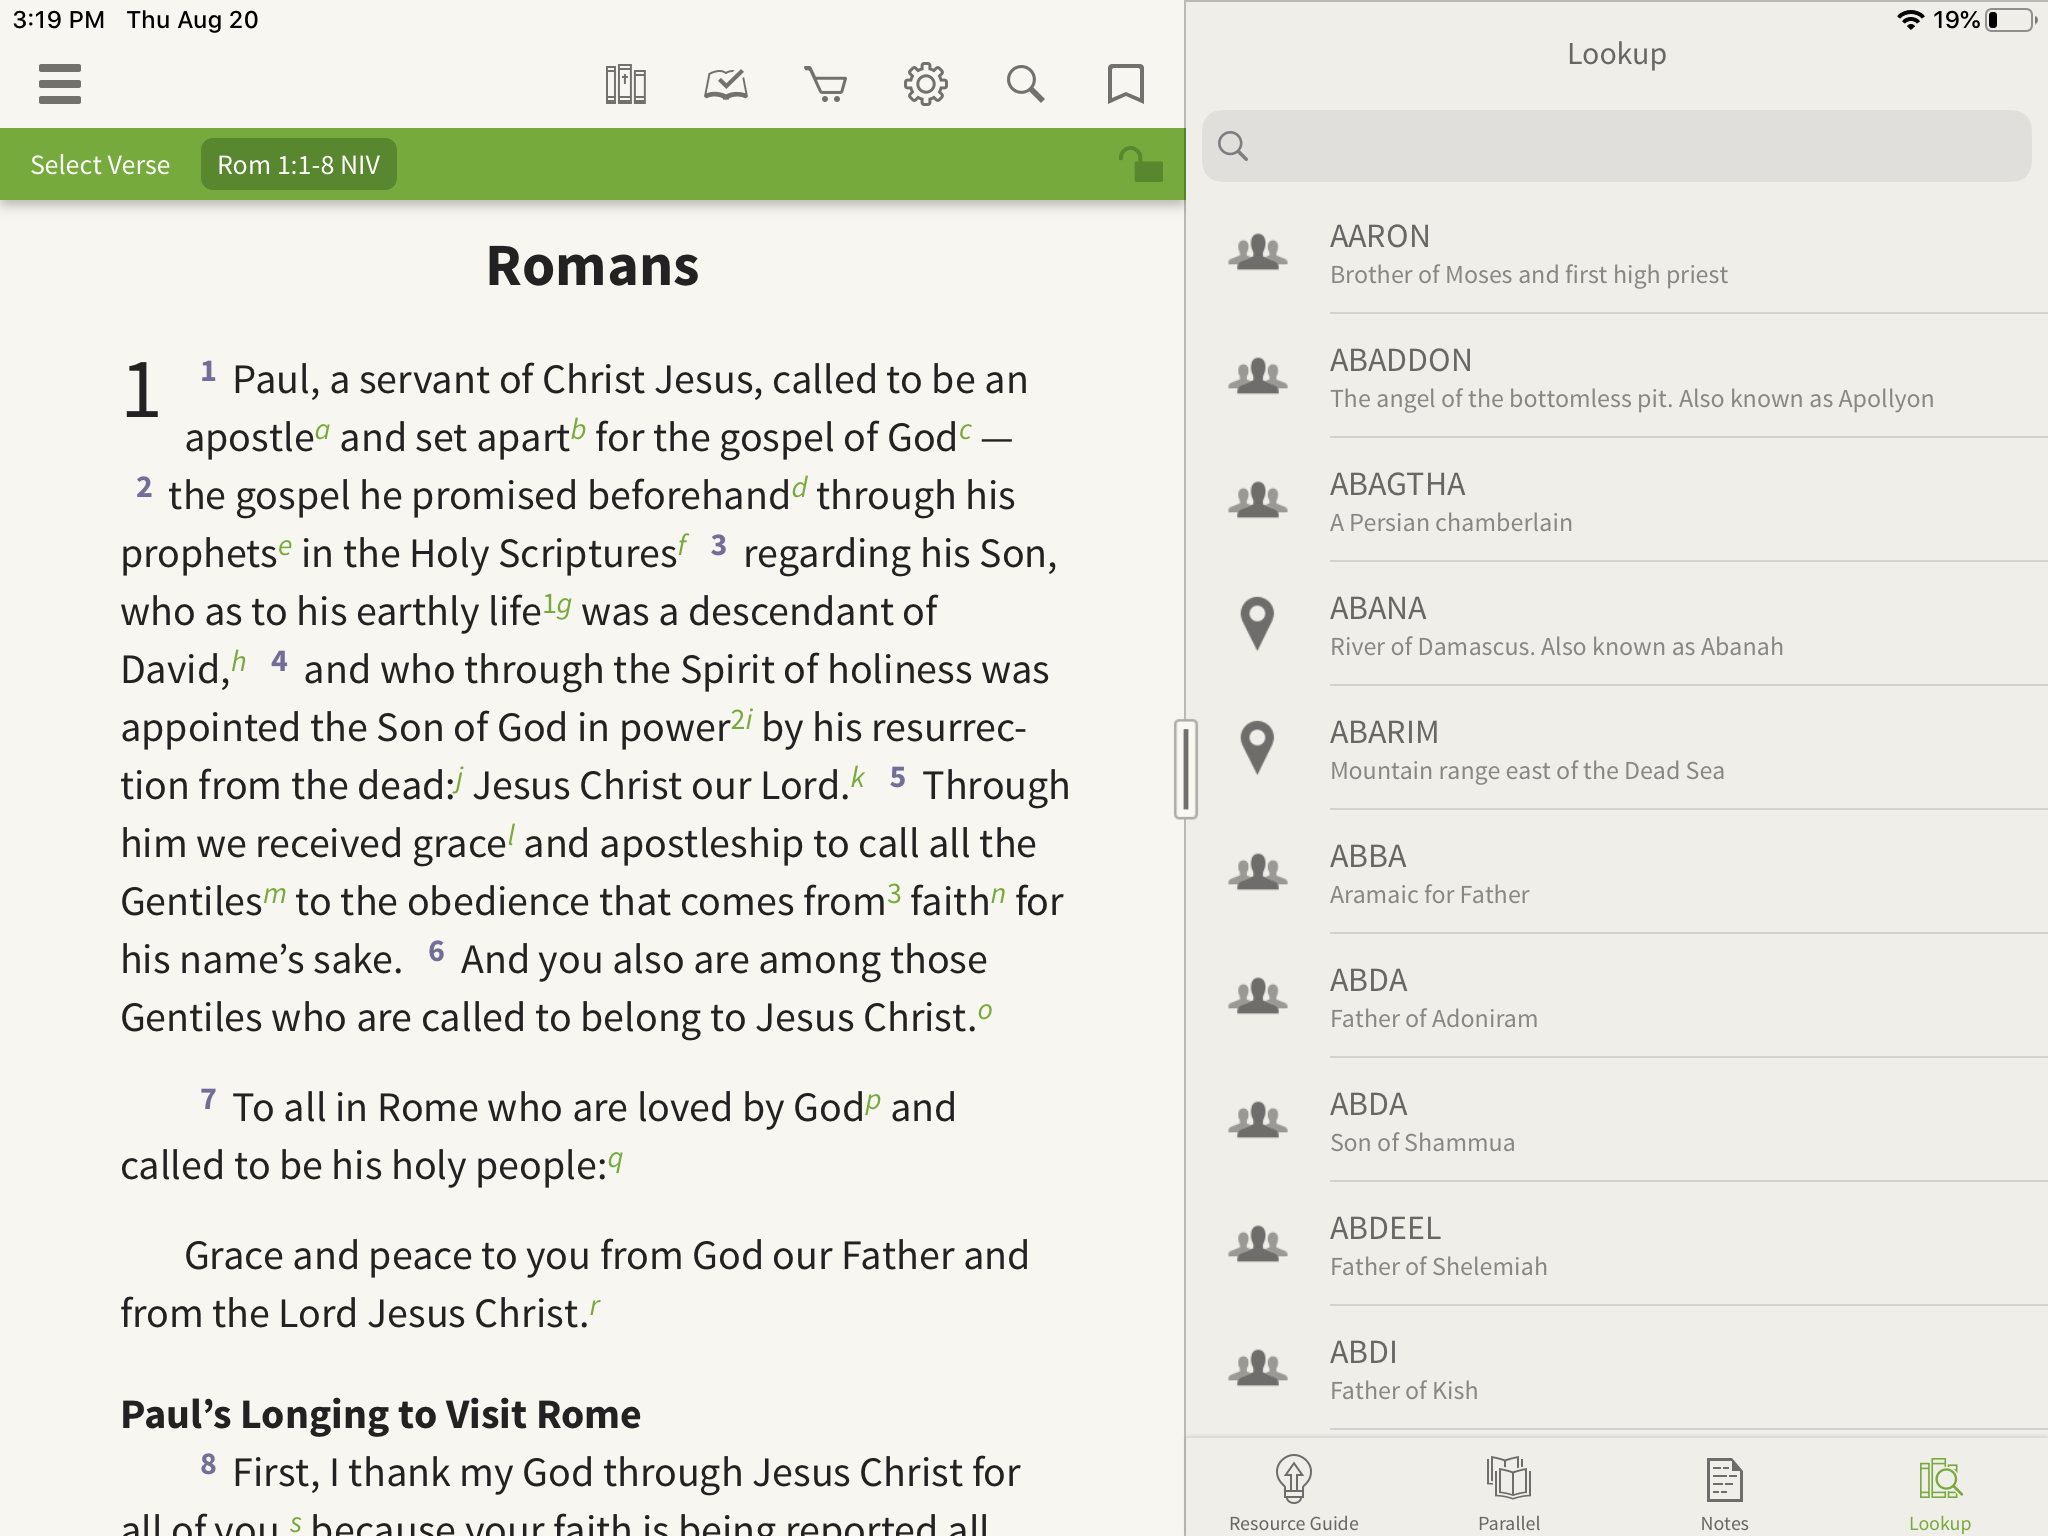Screen dimensions: 2048x1536
Task: Open AARON entry in Lookup list
Action: (x=1617, y=253)
